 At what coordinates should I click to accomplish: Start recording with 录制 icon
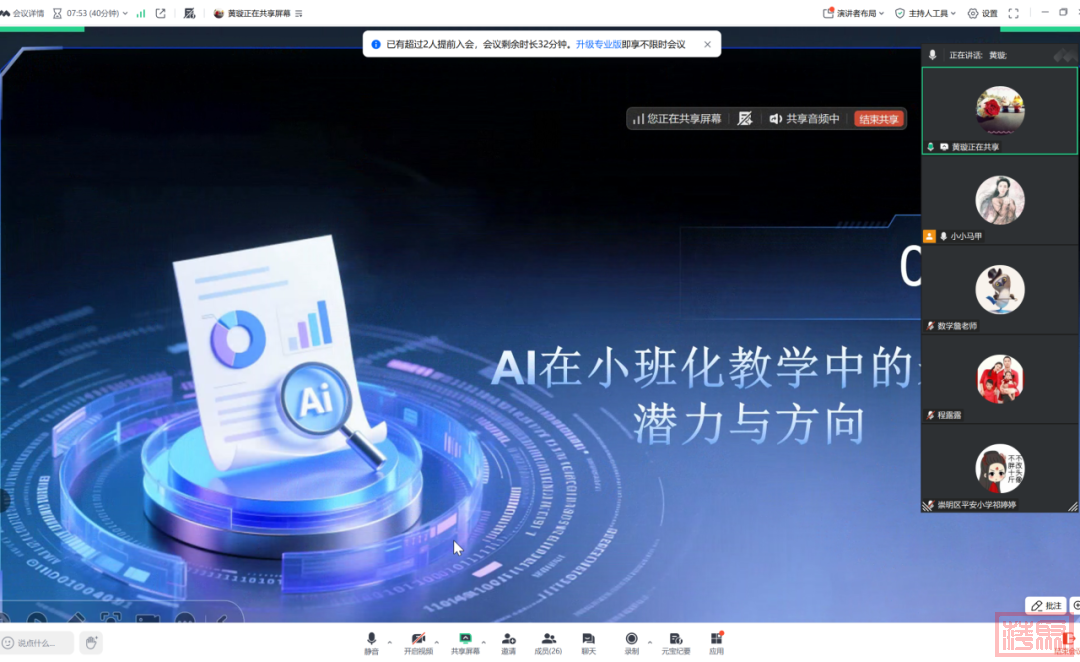631,641
